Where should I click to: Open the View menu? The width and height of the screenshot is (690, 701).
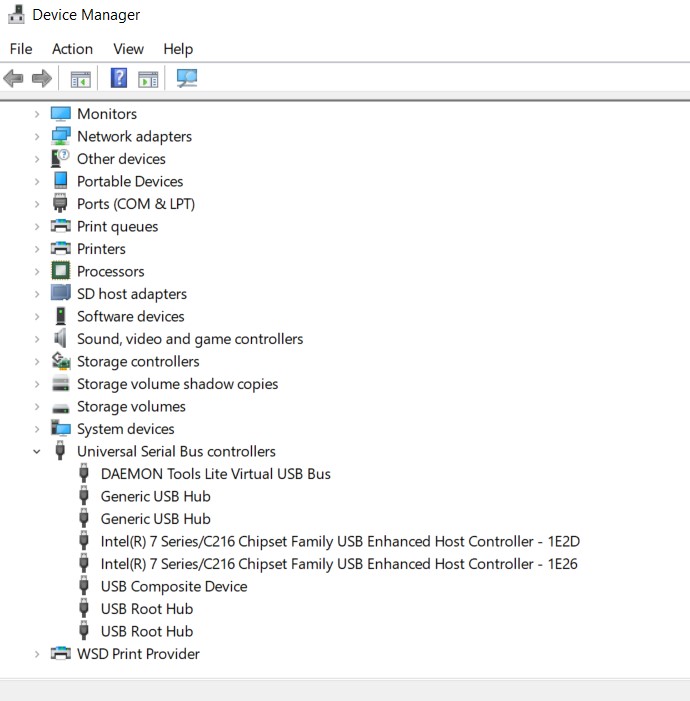point(128,49)
